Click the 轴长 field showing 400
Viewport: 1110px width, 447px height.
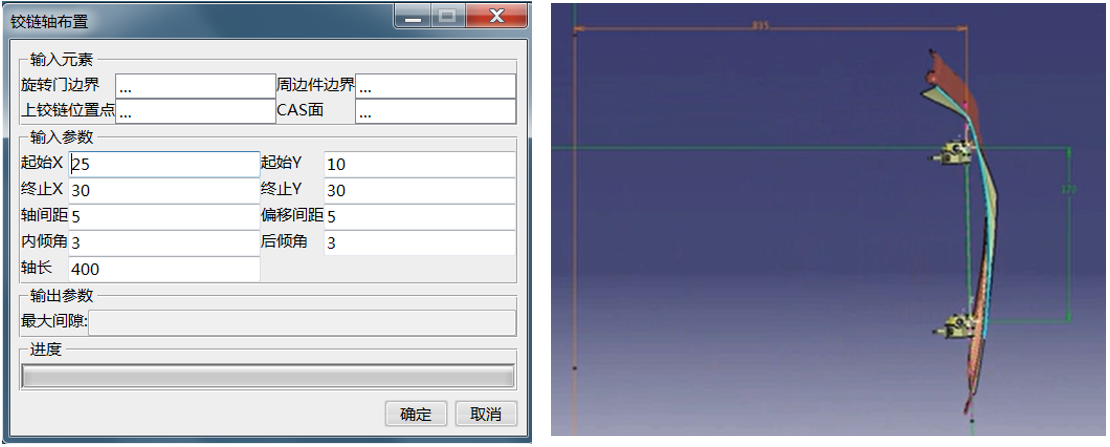click(x=164, y=269)
